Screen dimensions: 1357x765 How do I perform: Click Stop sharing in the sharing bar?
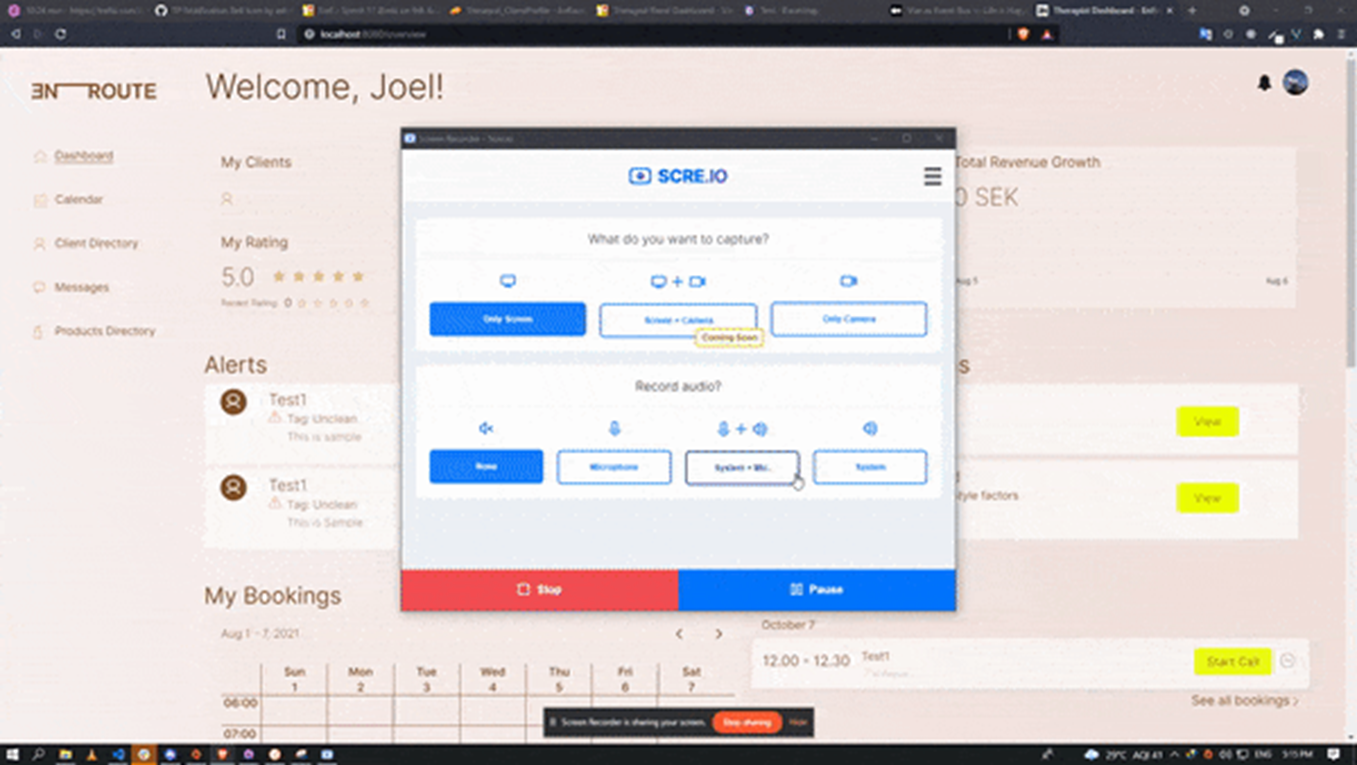[747, 722]
